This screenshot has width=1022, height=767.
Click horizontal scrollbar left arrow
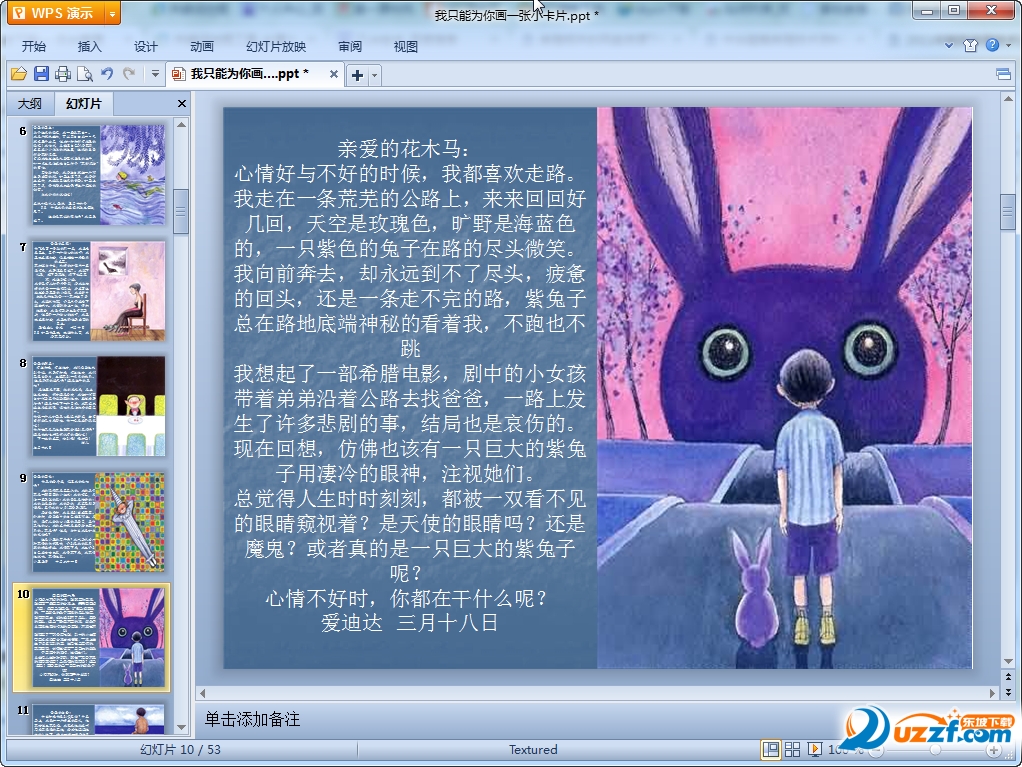click(x=203, y=693)
